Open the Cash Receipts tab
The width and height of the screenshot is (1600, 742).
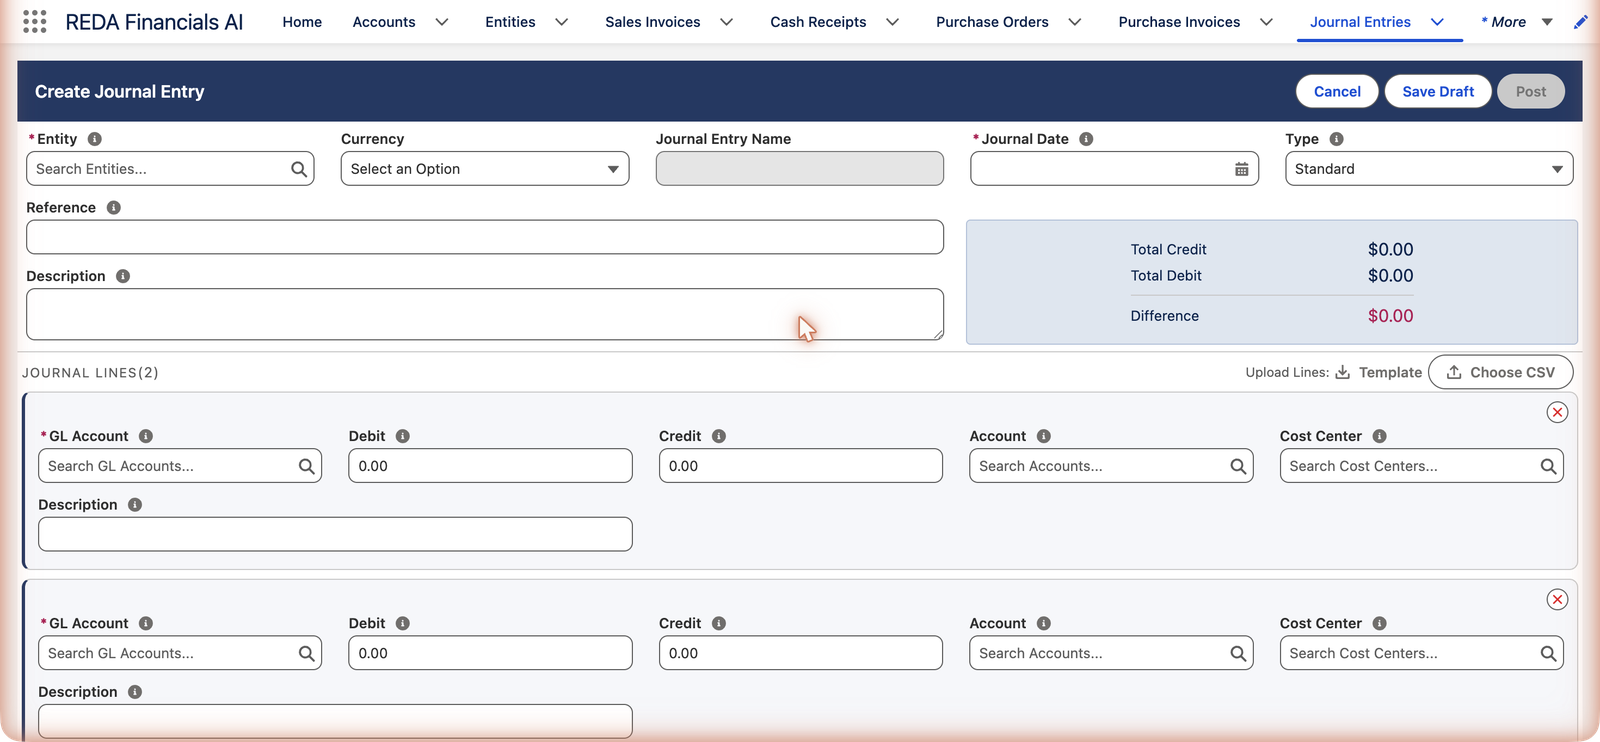pyautogui.click(x=818, y=22)
